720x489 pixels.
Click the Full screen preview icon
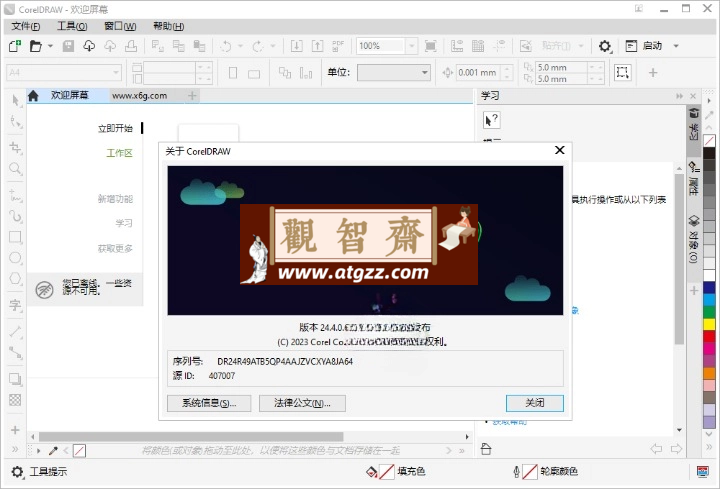(430, 46)
